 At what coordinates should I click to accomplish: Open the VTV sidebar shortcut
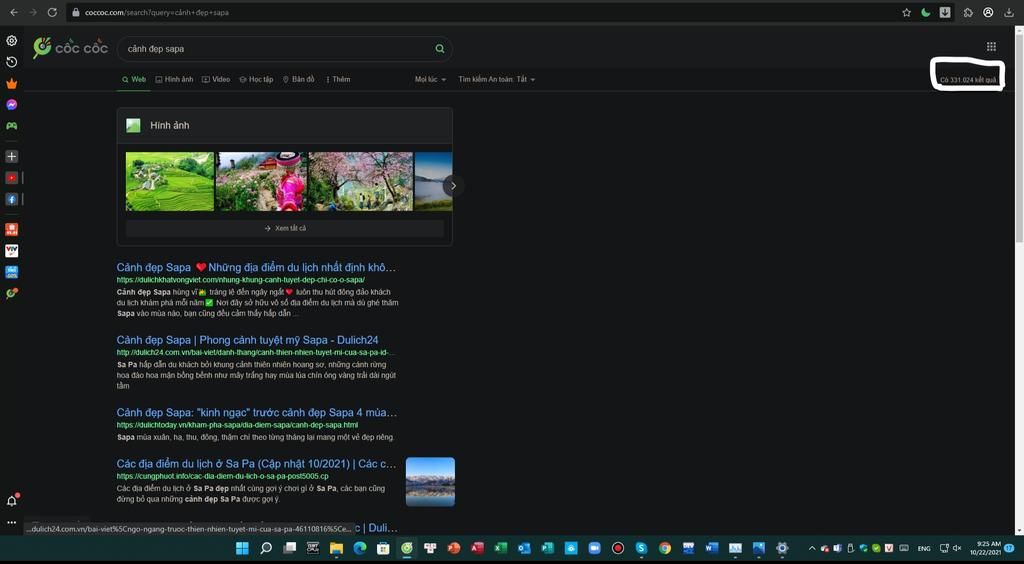(12, 251)
